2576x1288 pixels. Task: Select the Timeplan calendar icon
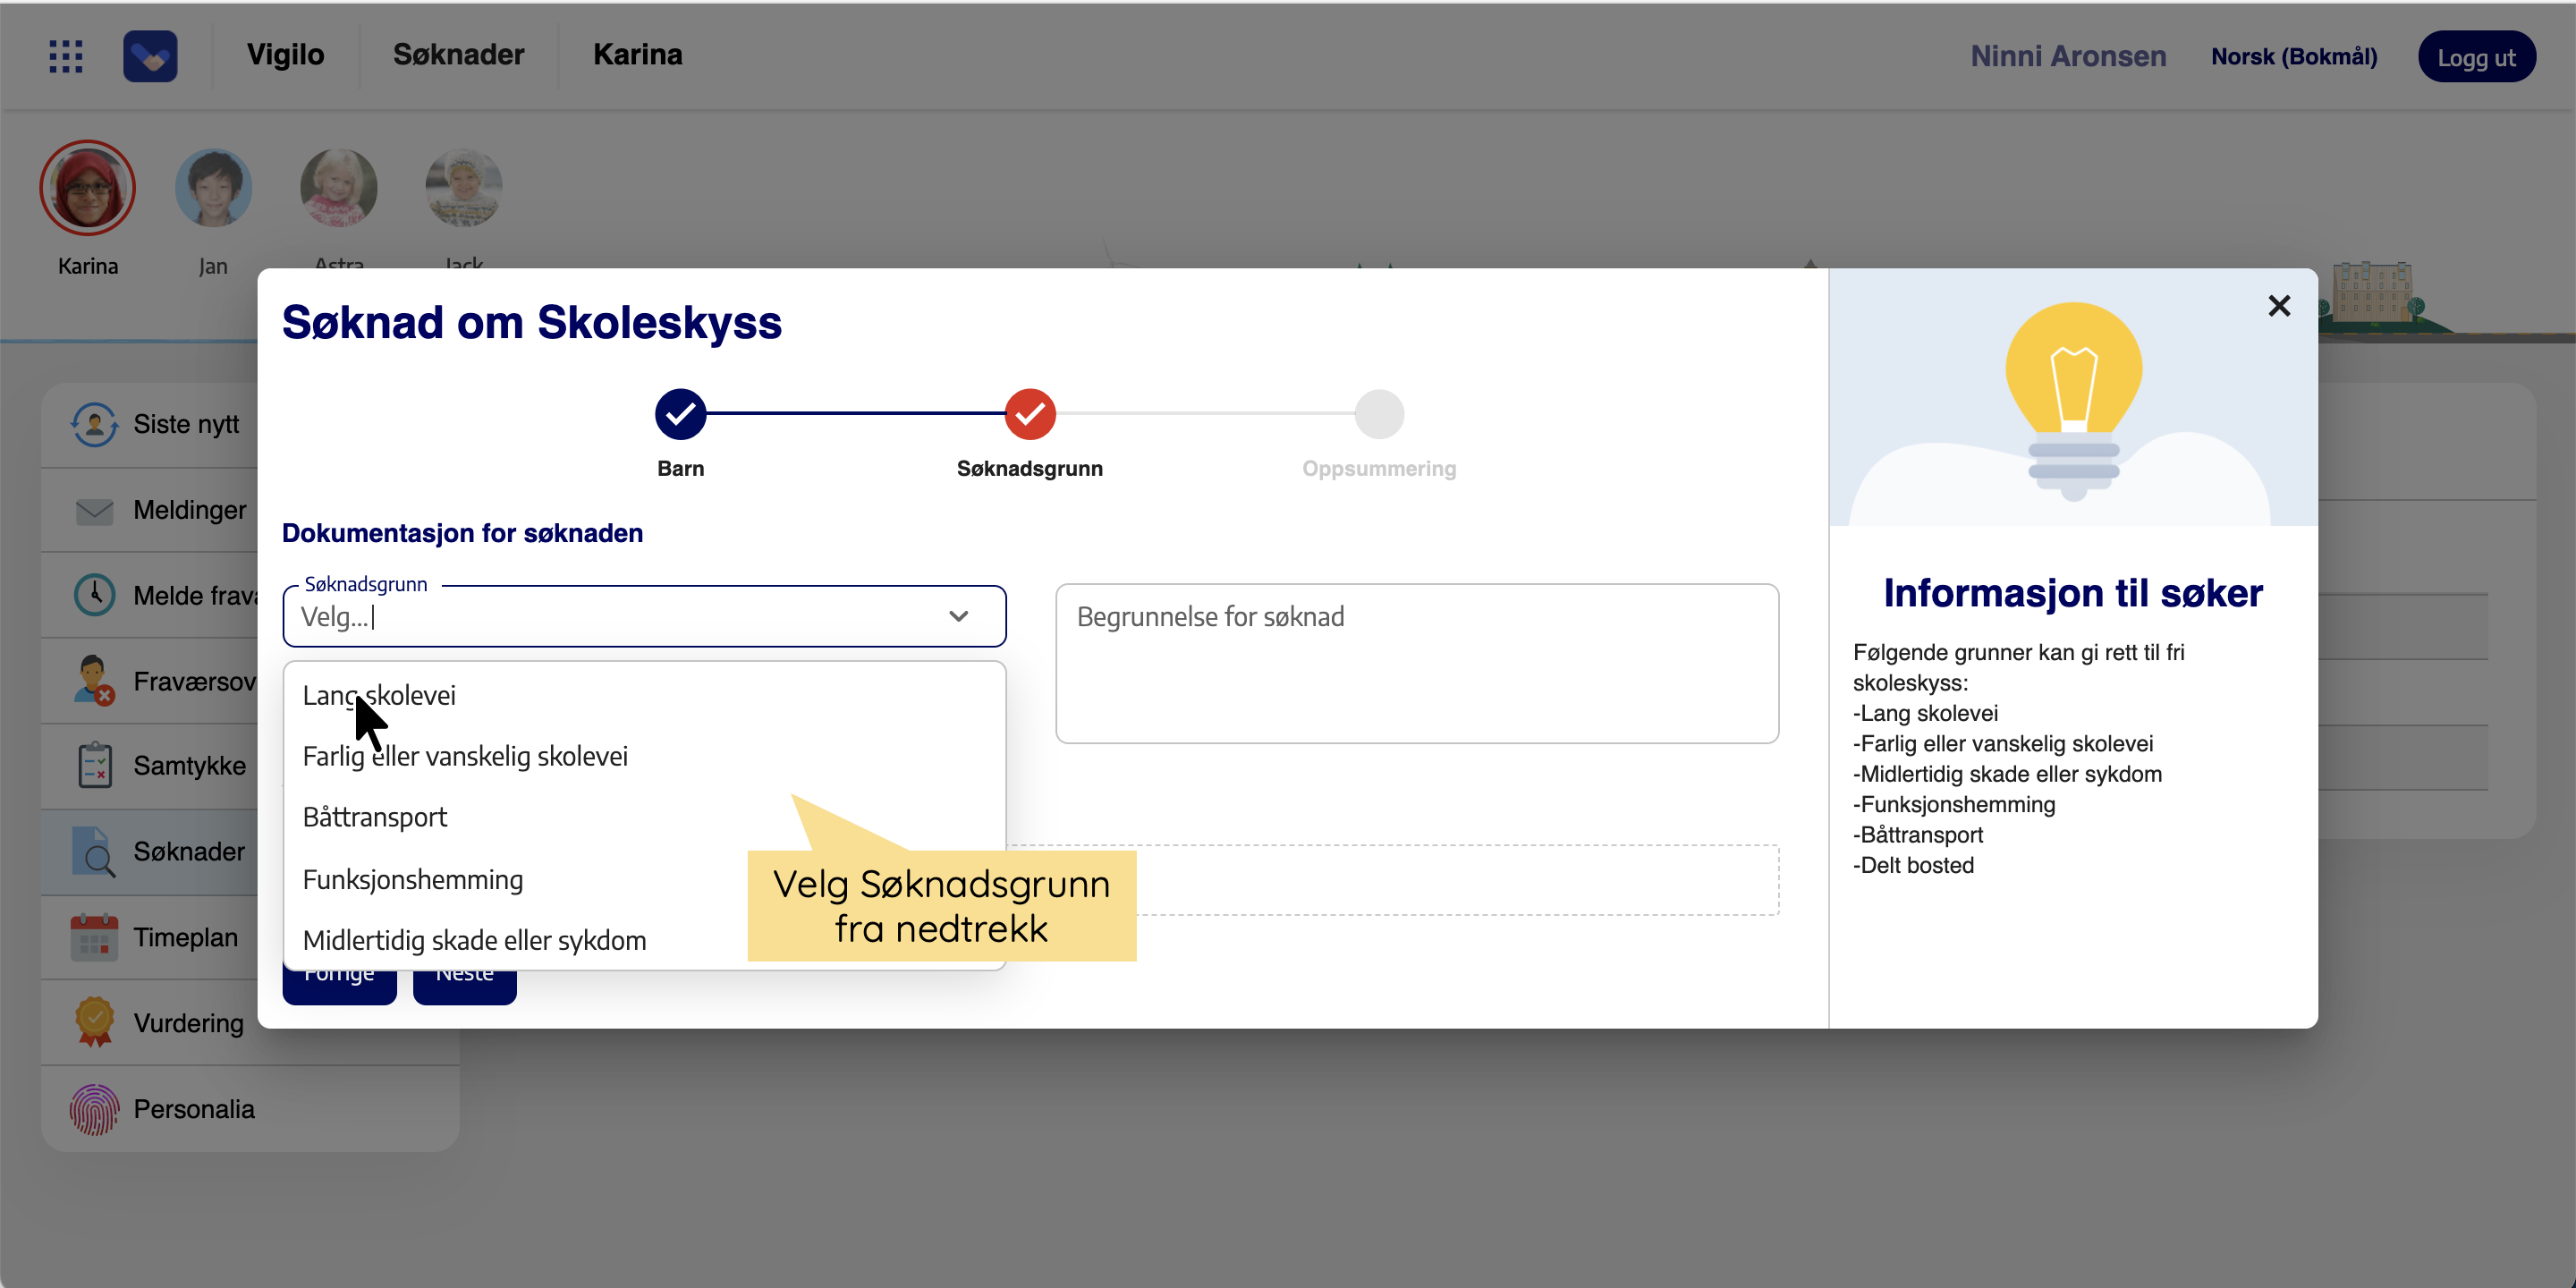point(94,937)
